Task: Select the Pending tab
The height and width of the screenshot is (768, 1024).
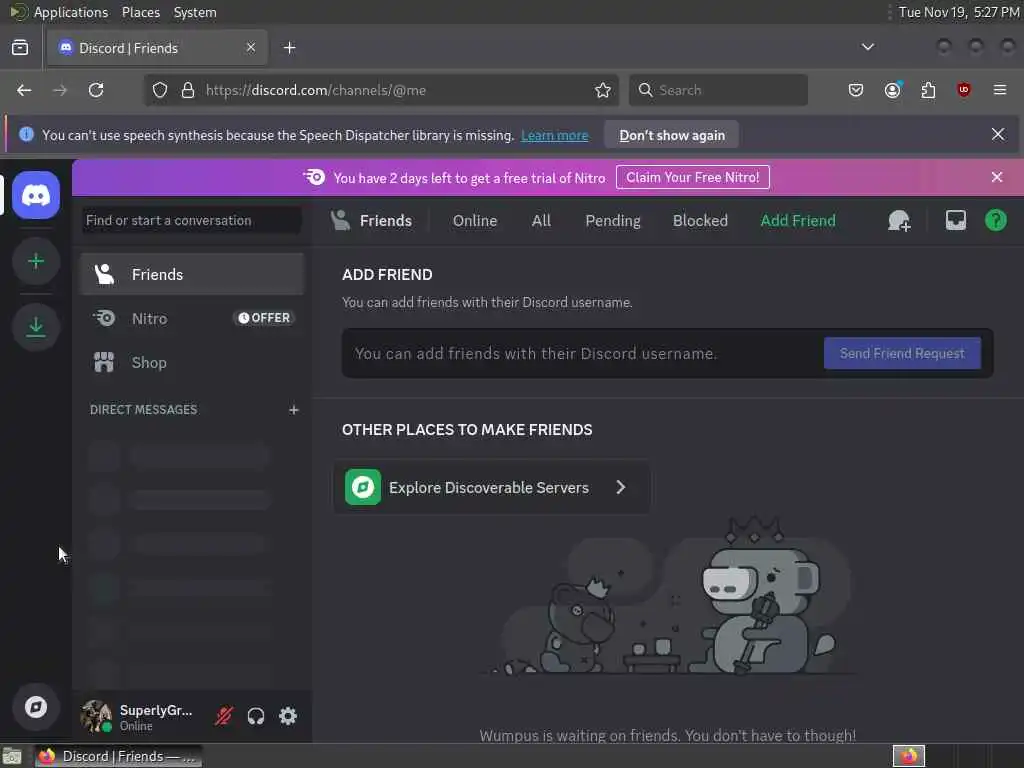Action: 613,221
